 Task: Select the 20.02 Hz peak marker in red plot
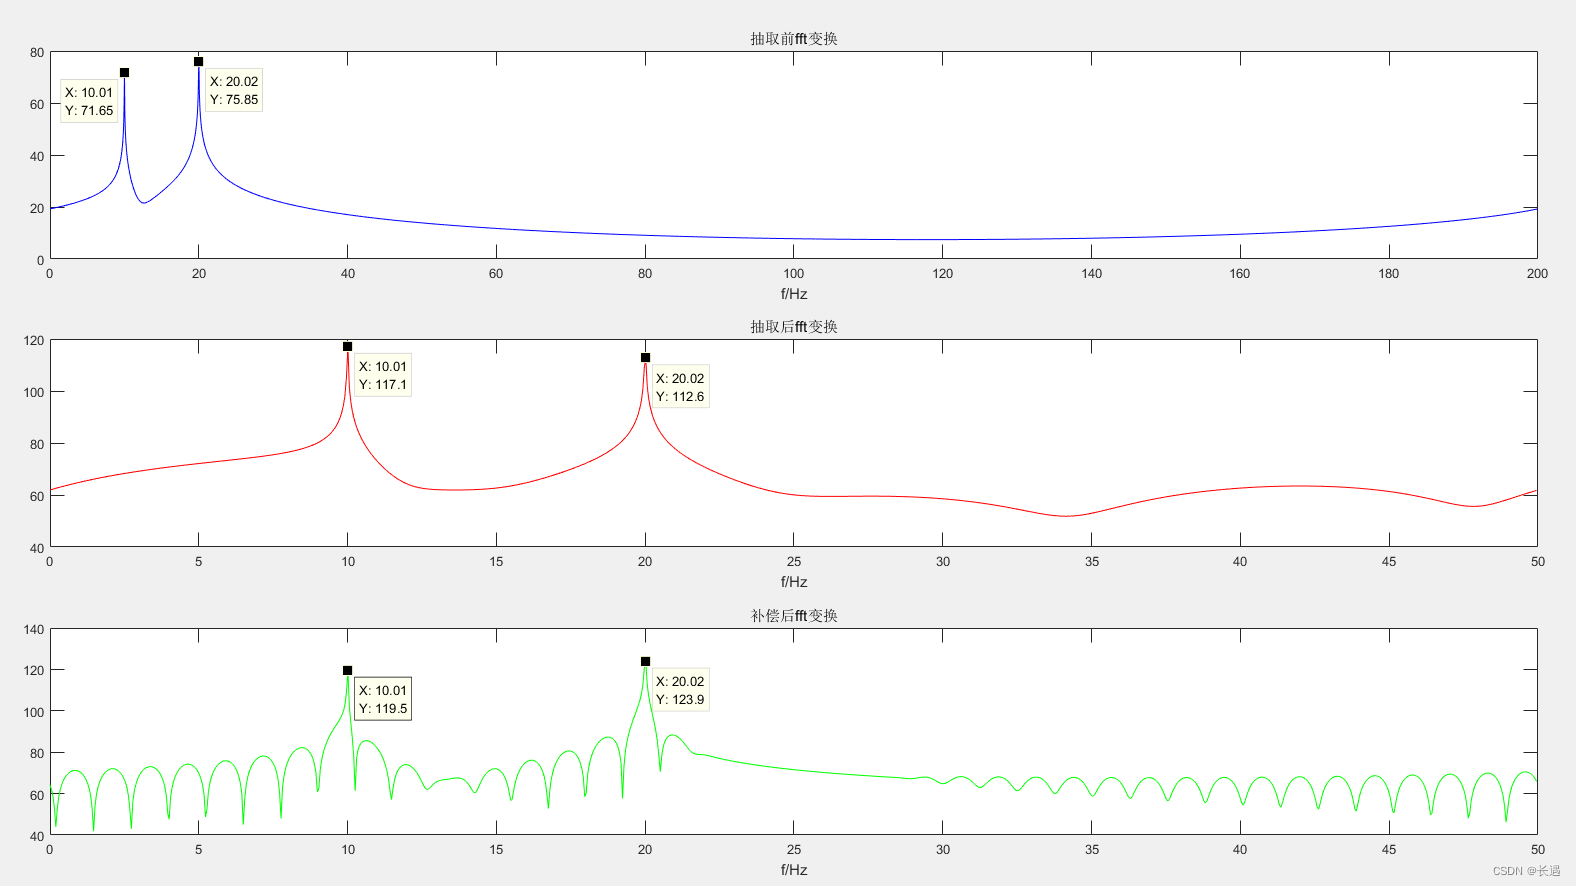645,358
